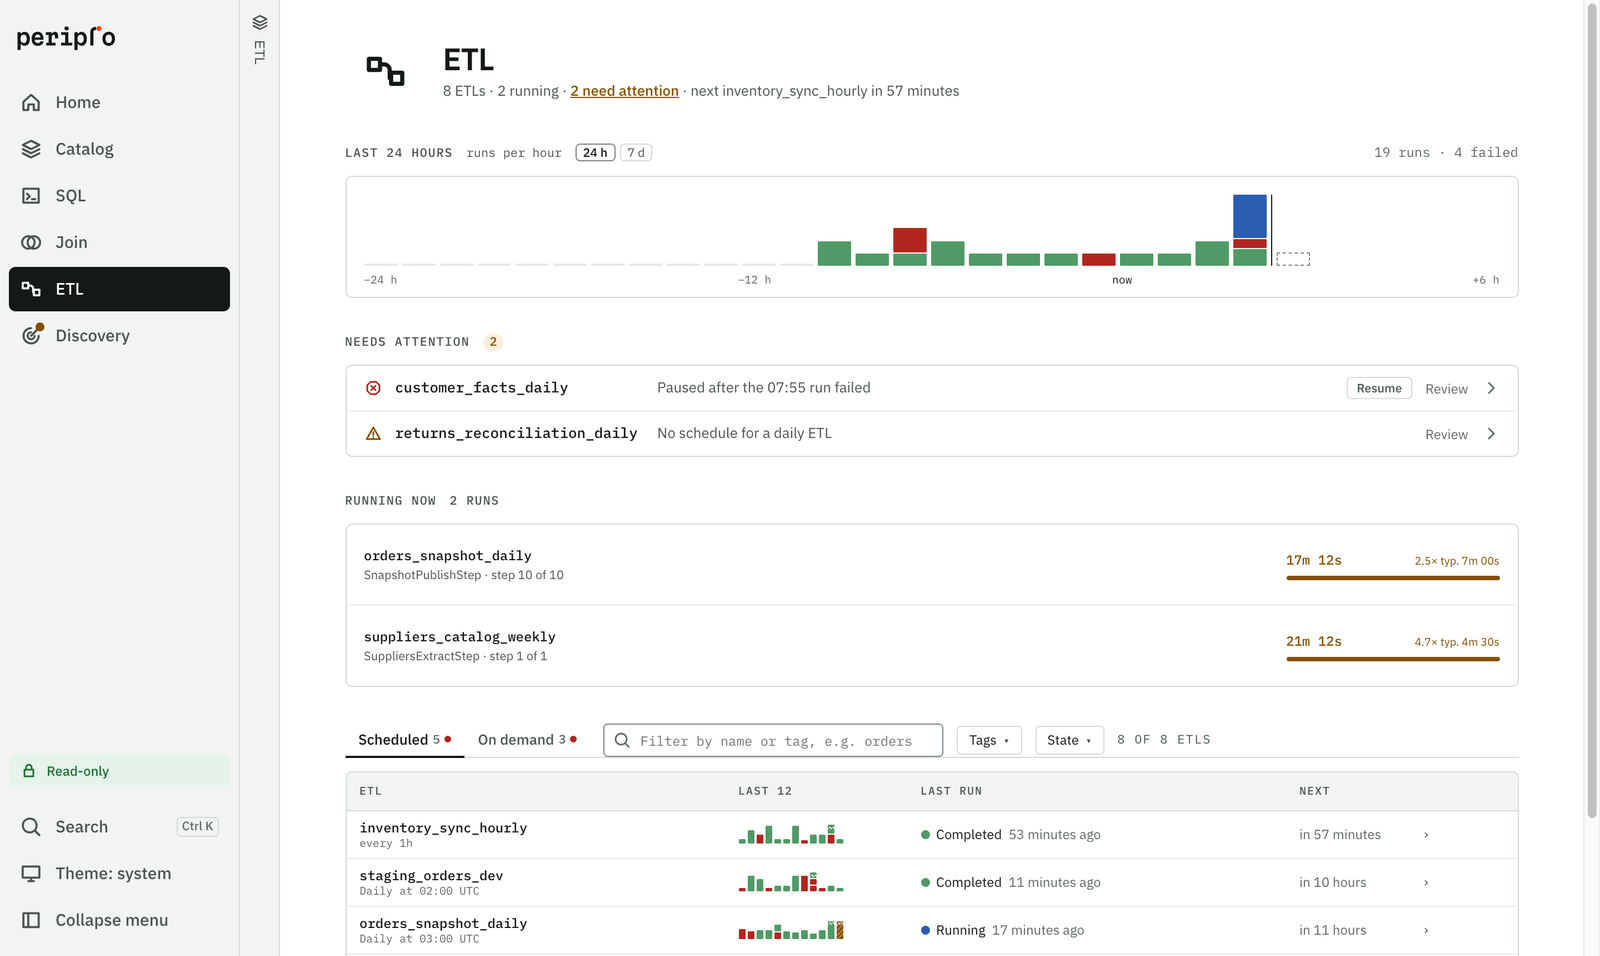Viewport: 1600px width, 956px height.
Task: Switch chart range to 24 h
Action: coord(595,152)
